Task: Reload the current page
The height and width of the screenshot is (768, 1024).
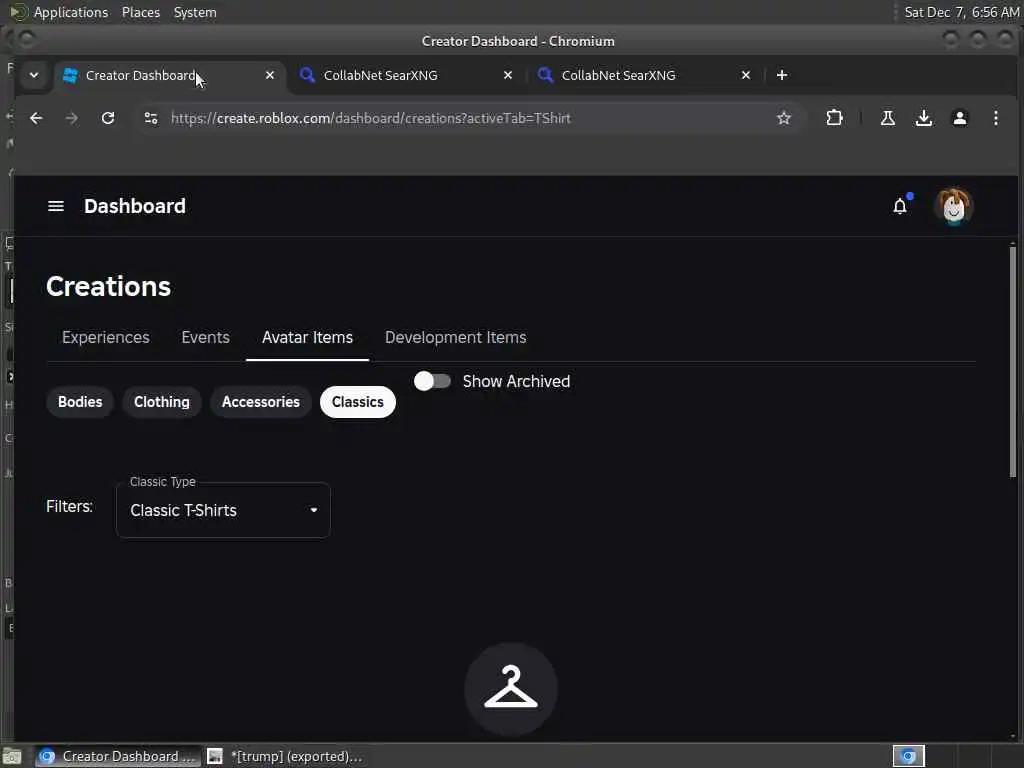Action: point(108,118)
